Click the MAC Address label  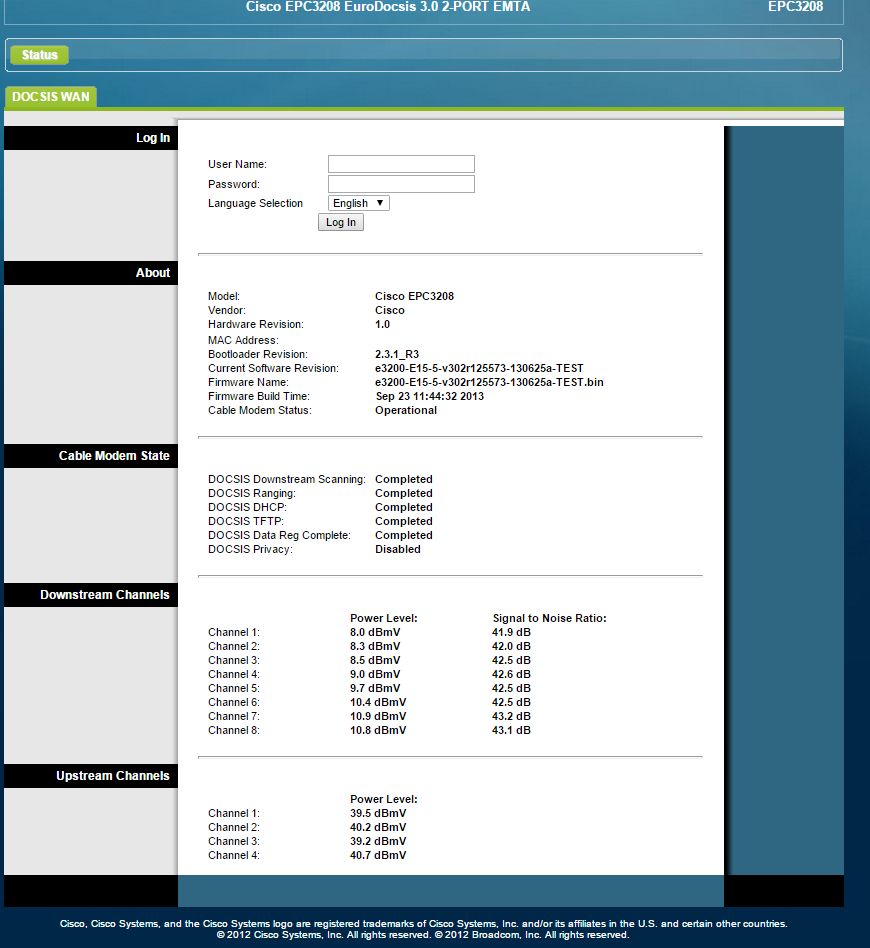(243, 340)
